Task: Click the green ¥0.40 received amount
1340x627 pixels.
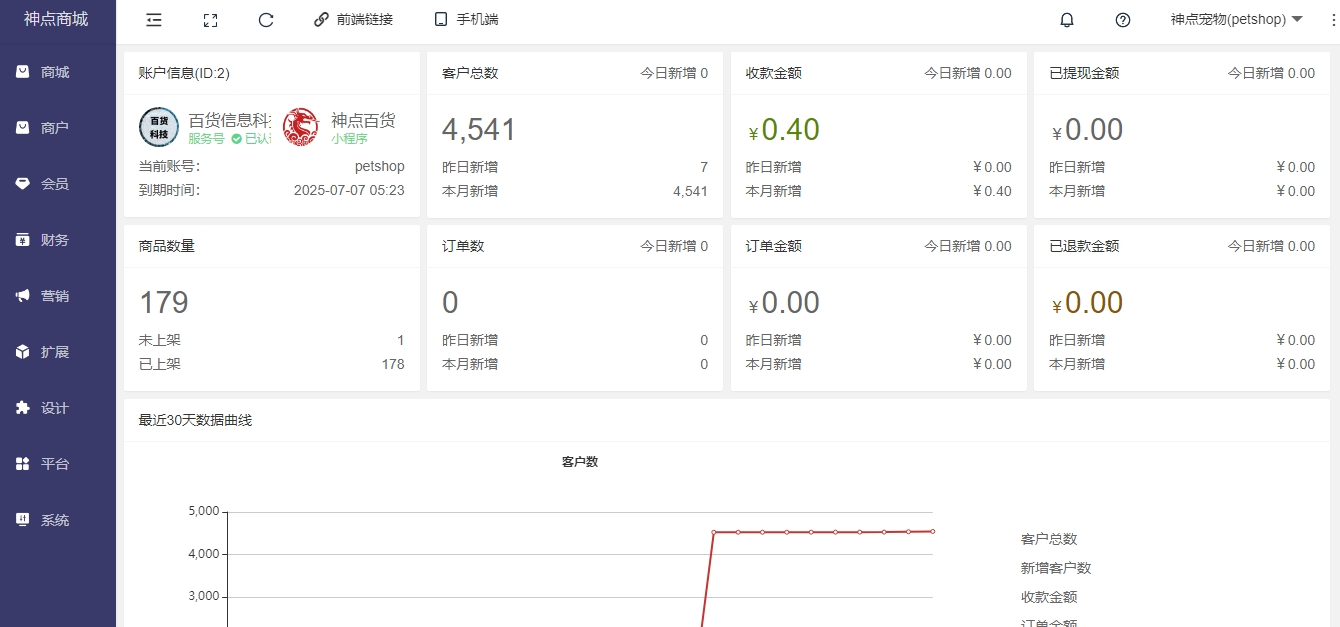Action: click(x=783, y=130)
